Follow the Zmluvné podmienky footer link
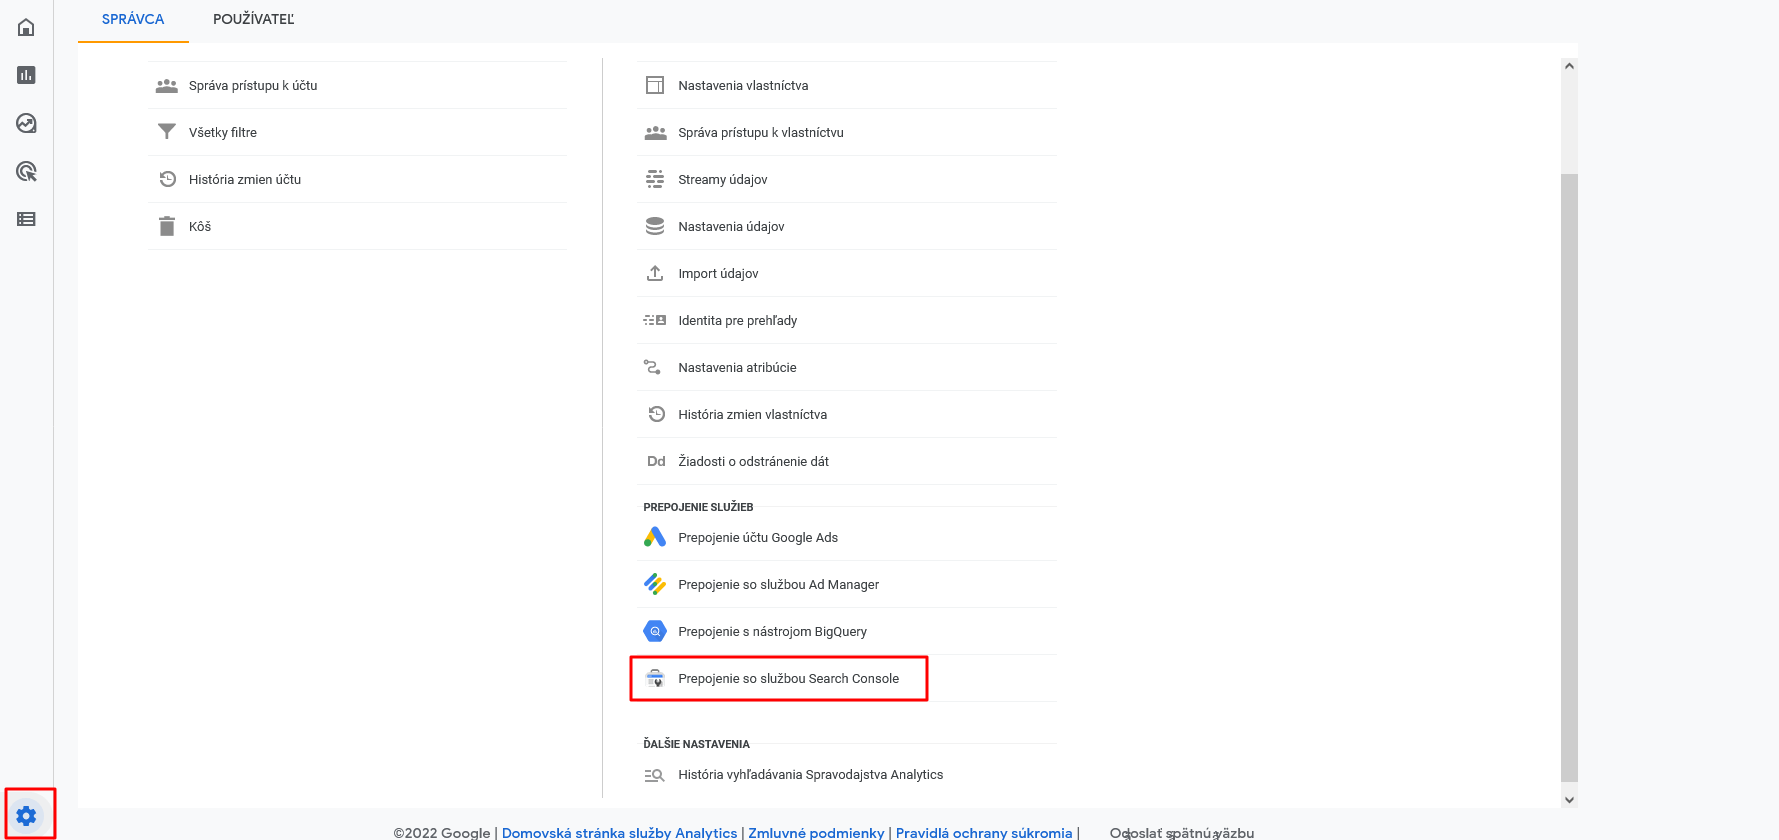This screenshot has height=840, width=1779. 816,832
